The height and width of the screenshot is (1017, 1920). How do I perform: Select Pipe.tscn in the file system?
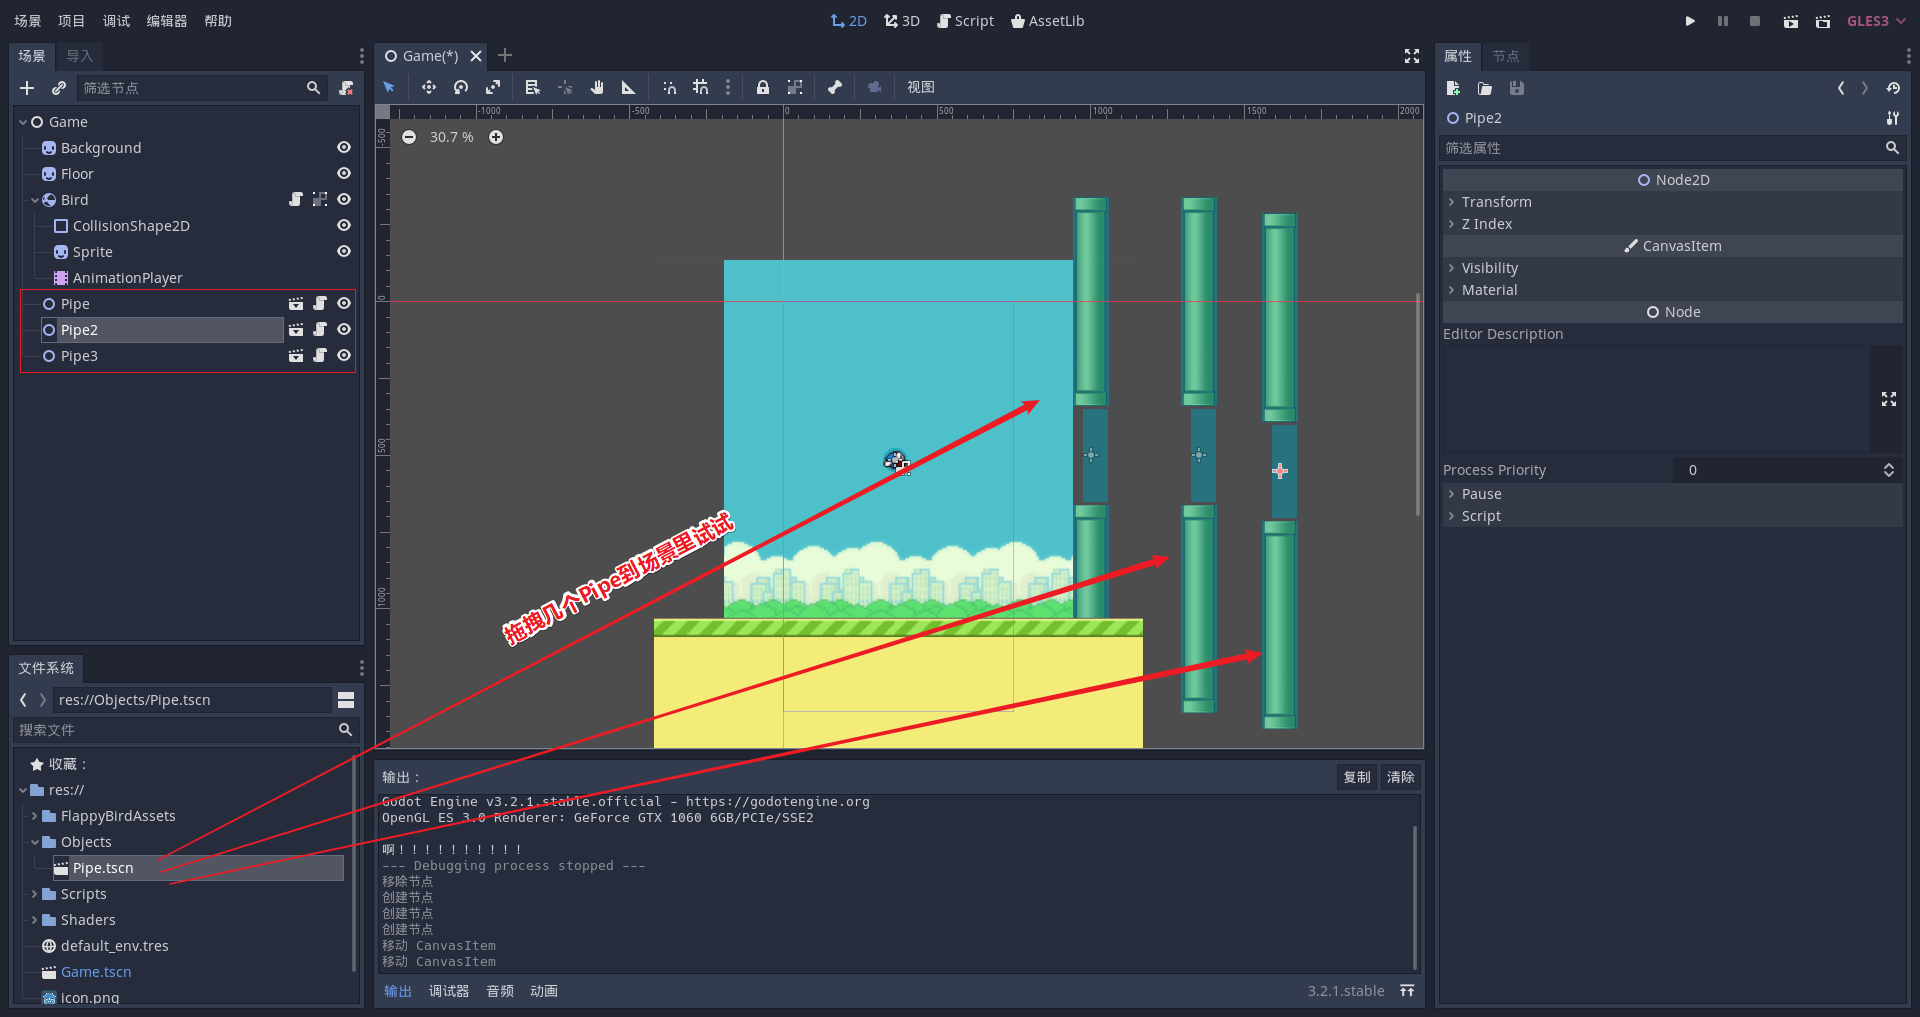point(198,868)
